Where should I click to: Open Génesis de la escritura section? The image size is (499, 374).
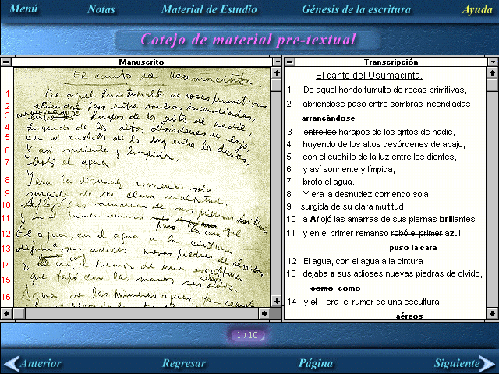click(x=356, y=9)
